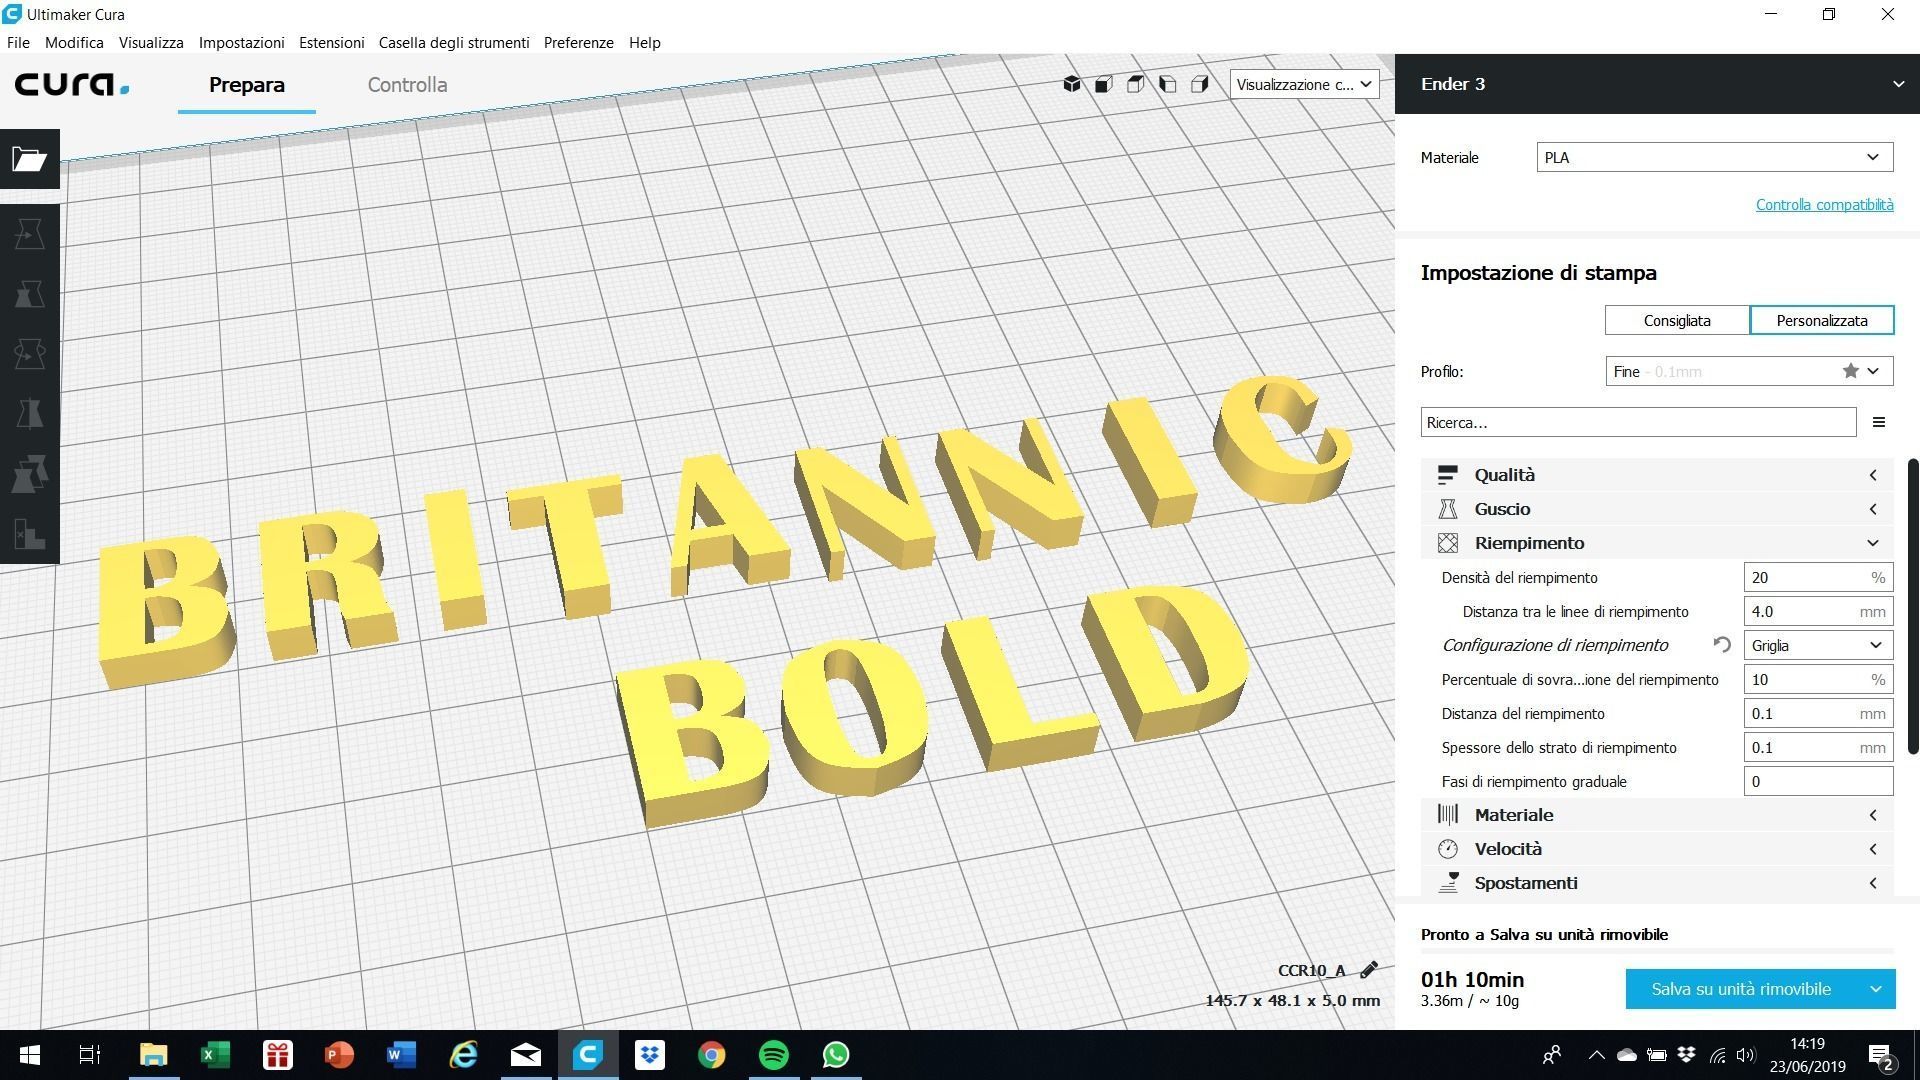Viewport: 1920px width, 1080px height.
Task: Click Salva su unità rimovibile button
Action: click(1741, 989)
